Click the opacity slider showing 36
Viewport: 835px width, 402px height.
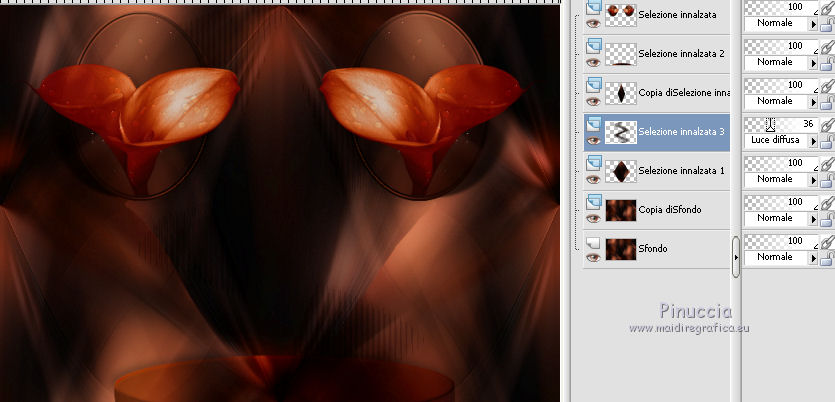[x=781, y=125]
